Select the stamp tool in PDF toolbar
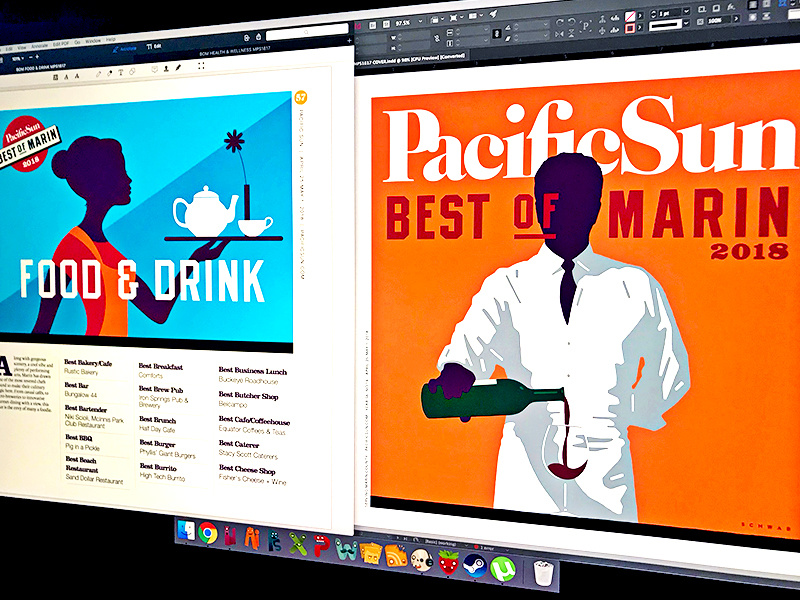 coord(166,69)
